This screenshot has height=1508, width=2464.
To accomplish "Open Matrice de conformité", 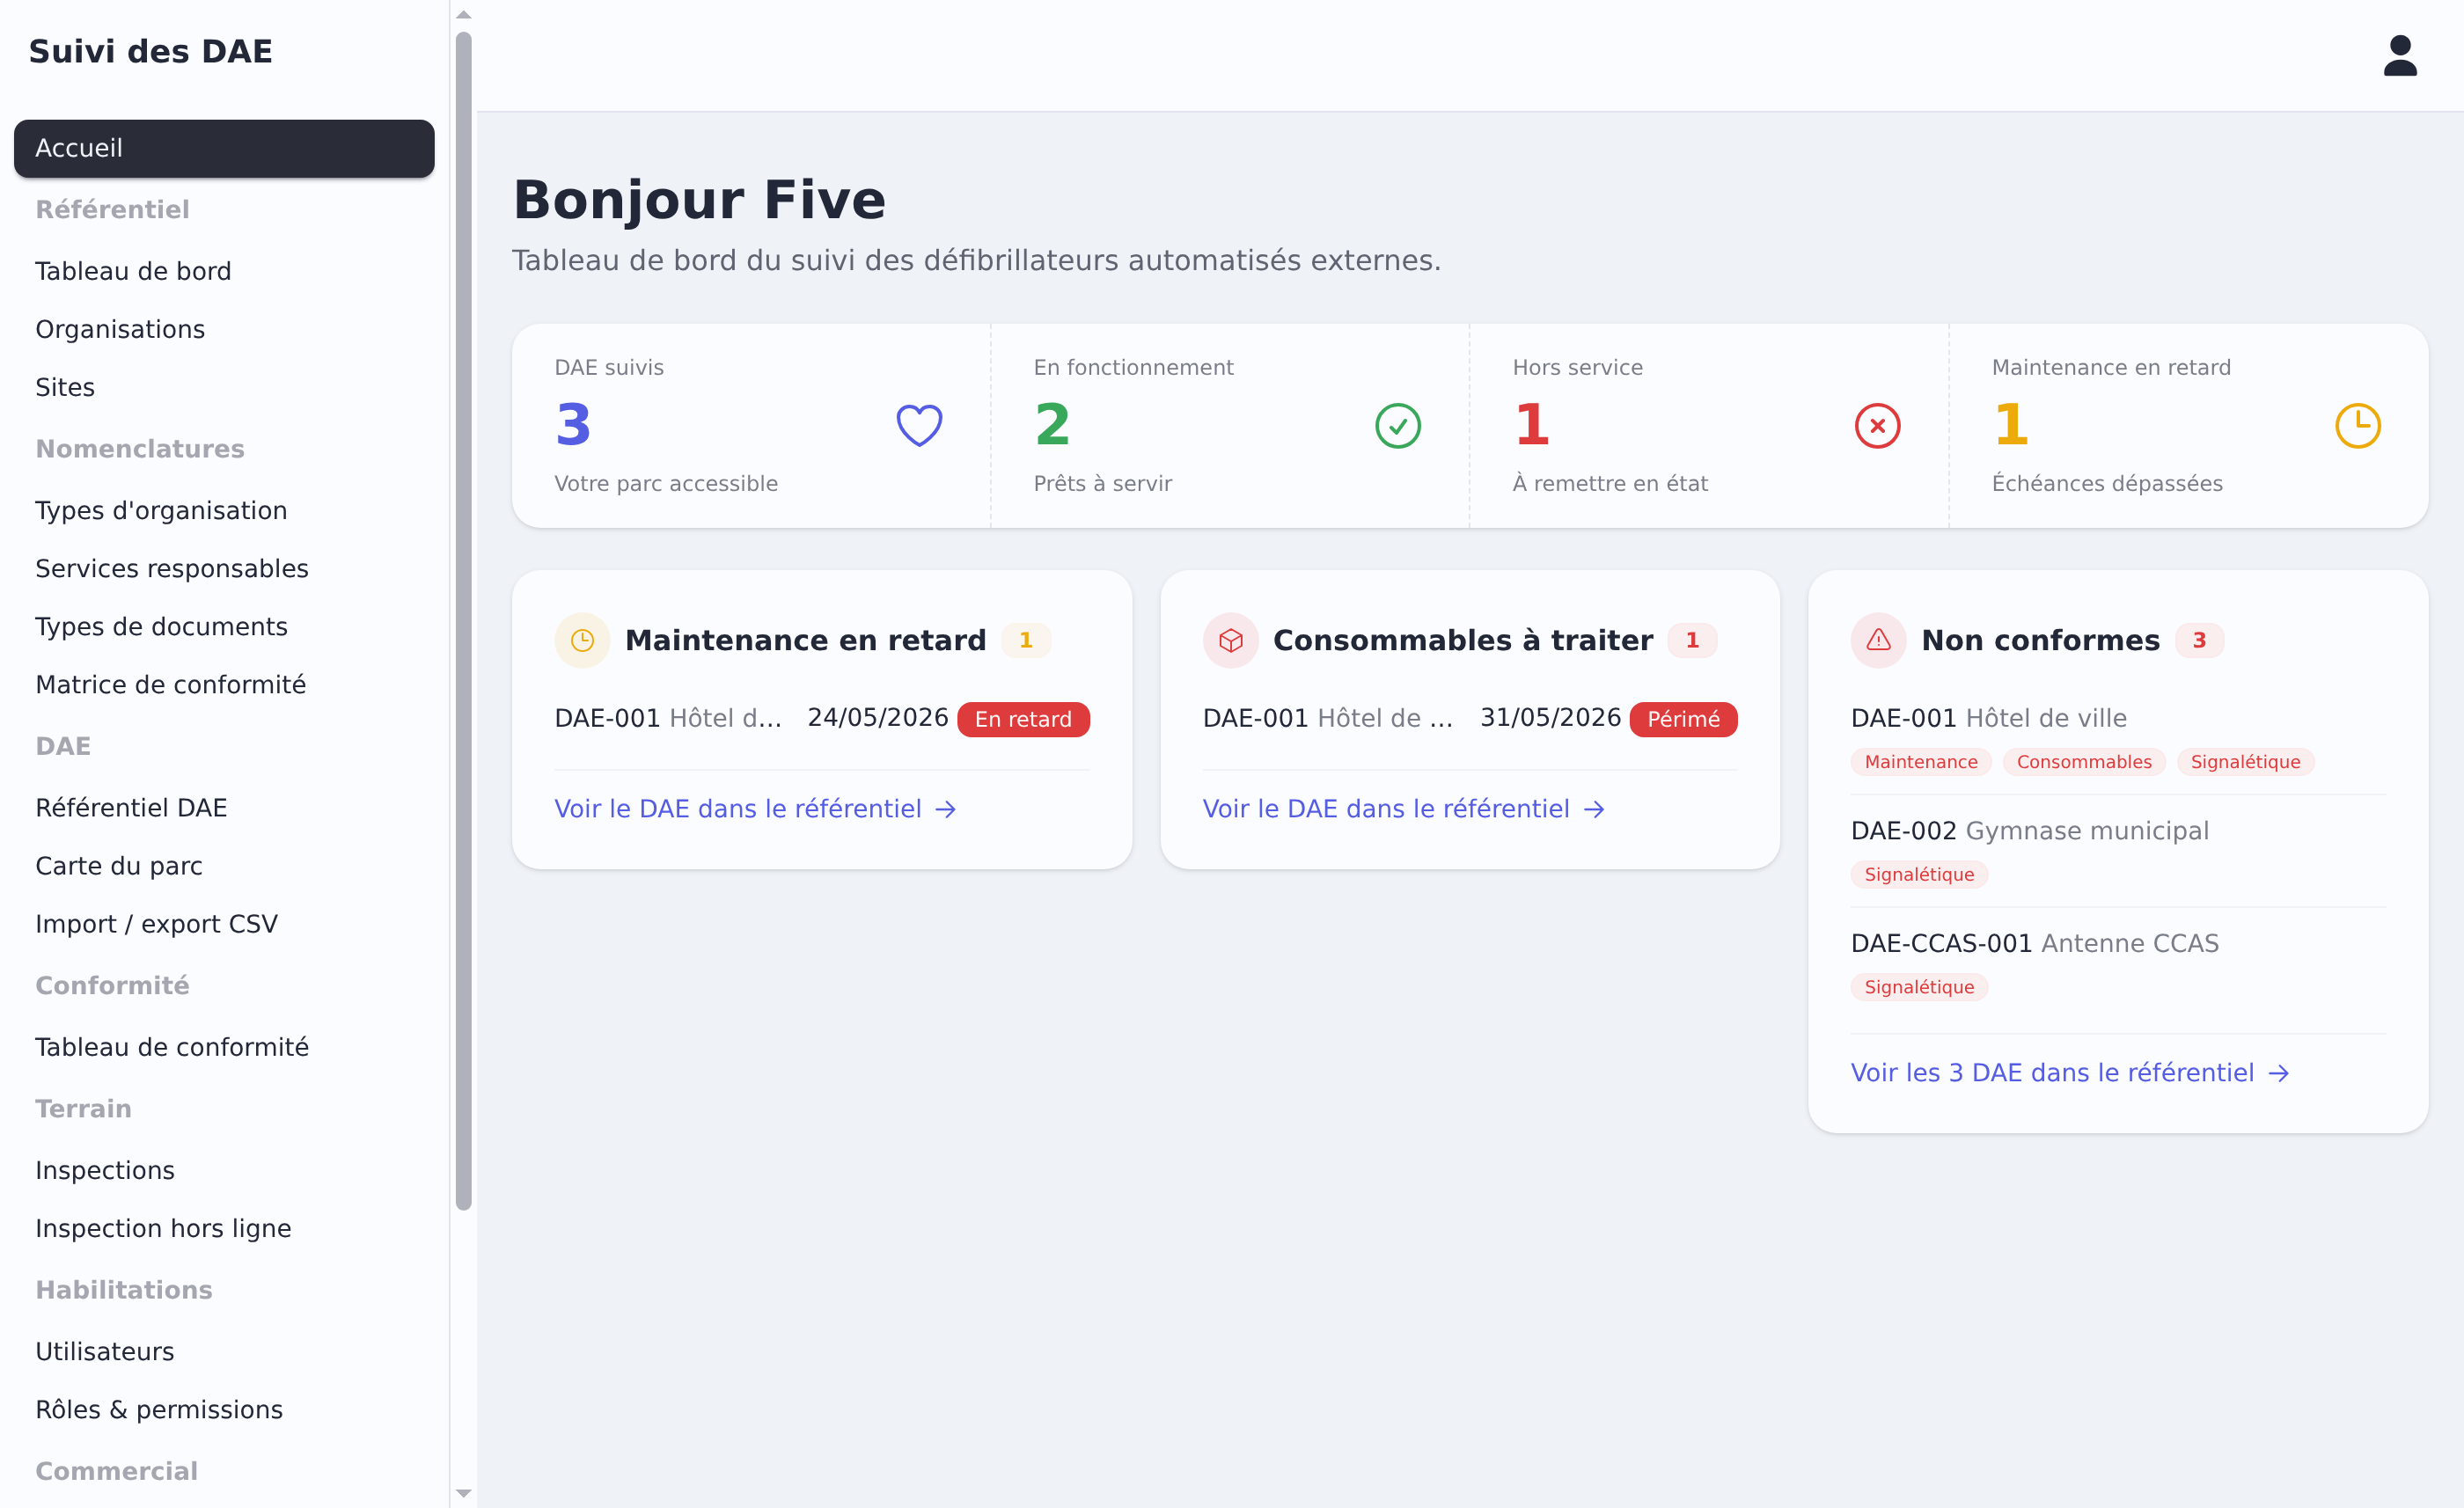I will (x=224, y=684).
